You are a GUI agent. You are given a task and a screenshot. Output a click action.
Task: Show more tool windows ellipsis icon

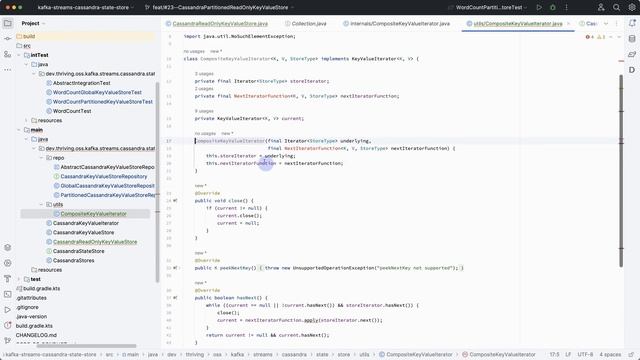point(7,69)
